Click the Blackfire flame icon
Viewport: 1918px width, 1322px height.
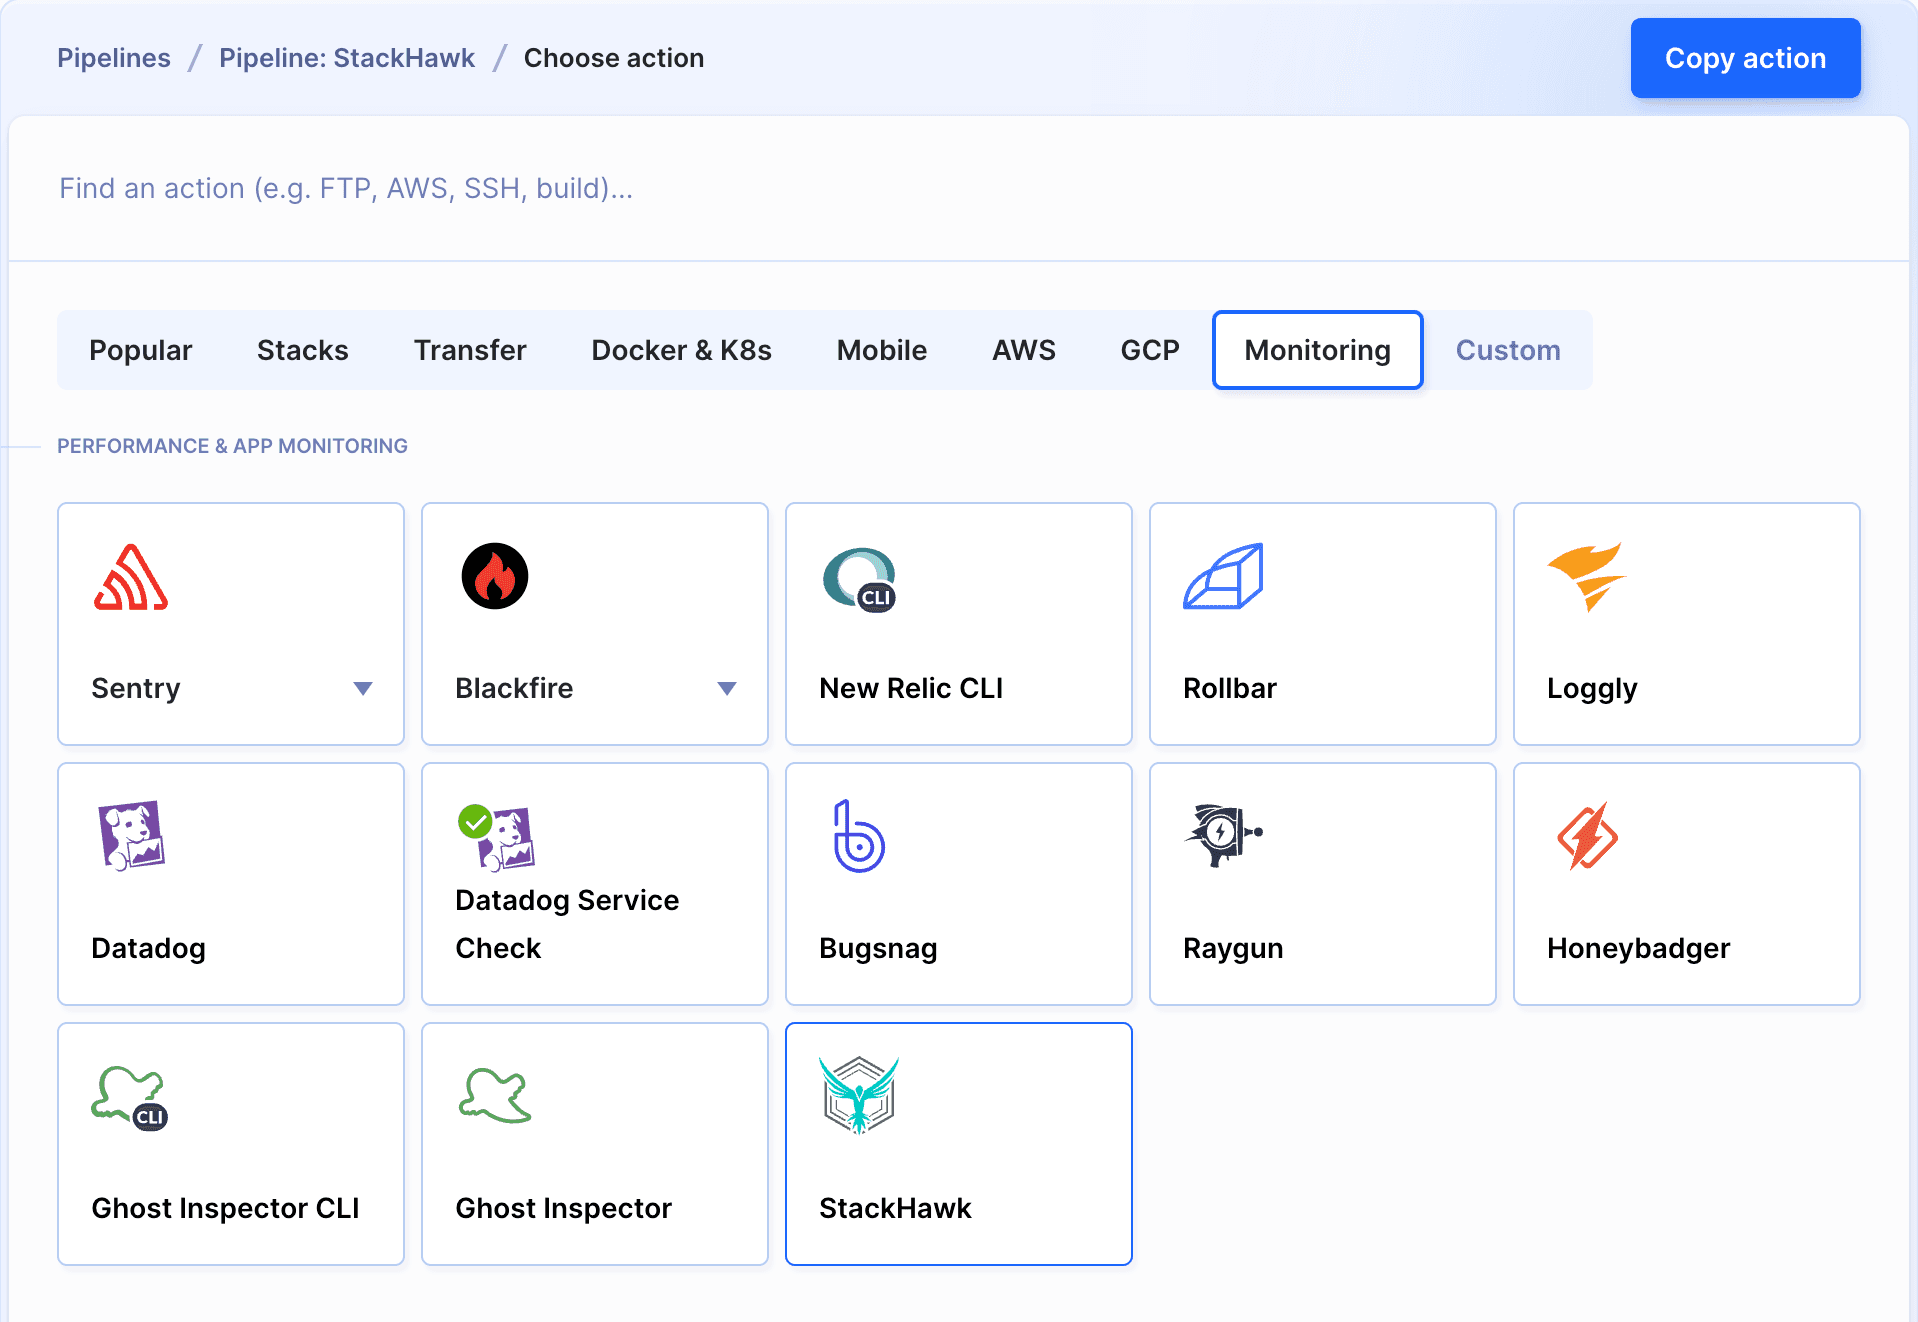point(495,576)
